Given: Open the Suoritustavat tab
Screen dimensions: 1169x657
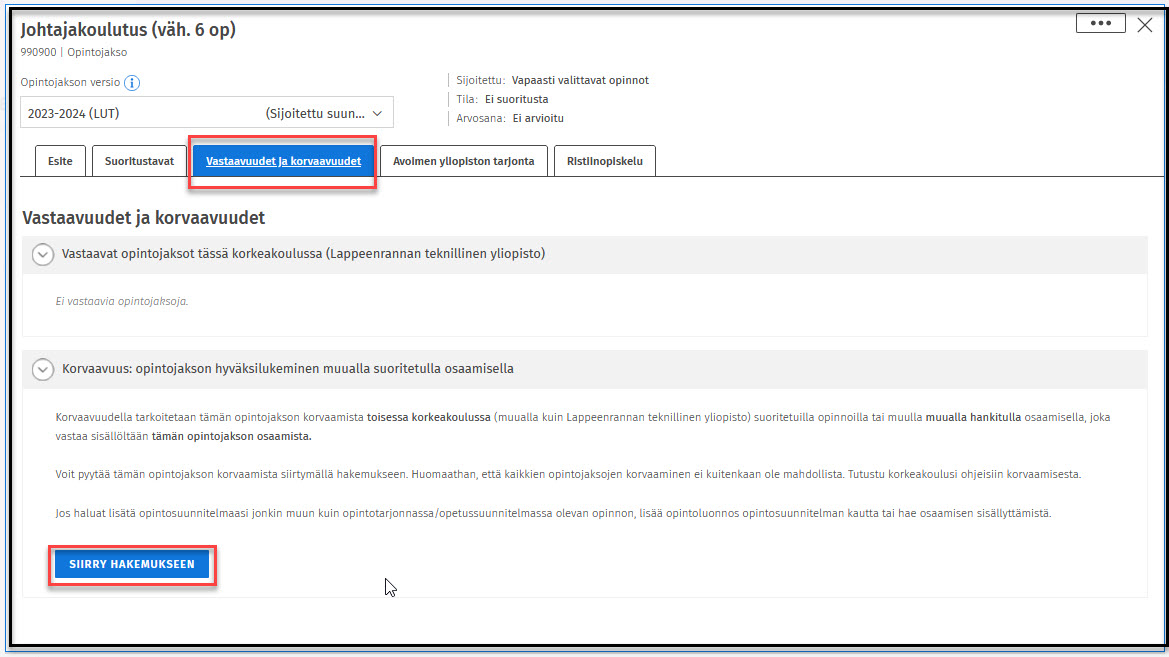Looking at the screenshot, I should (x=139, y=161).
